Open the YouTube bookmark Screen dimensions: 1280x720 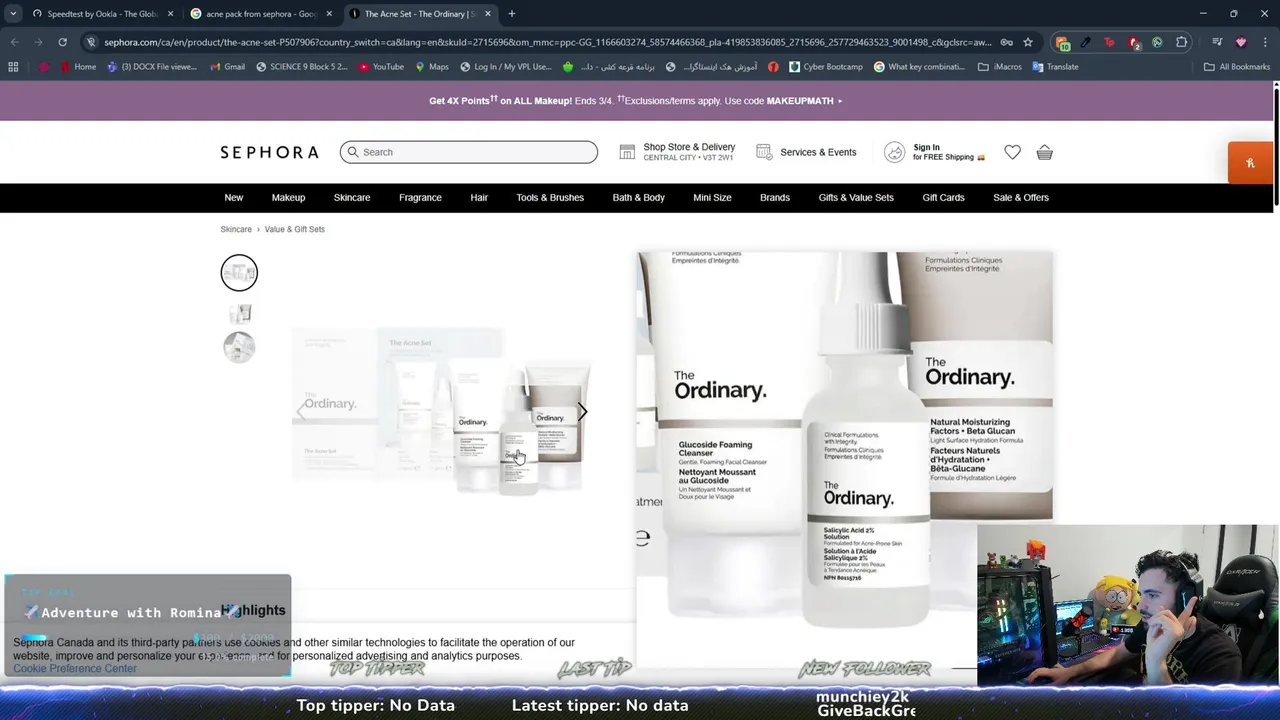[380, 67]
